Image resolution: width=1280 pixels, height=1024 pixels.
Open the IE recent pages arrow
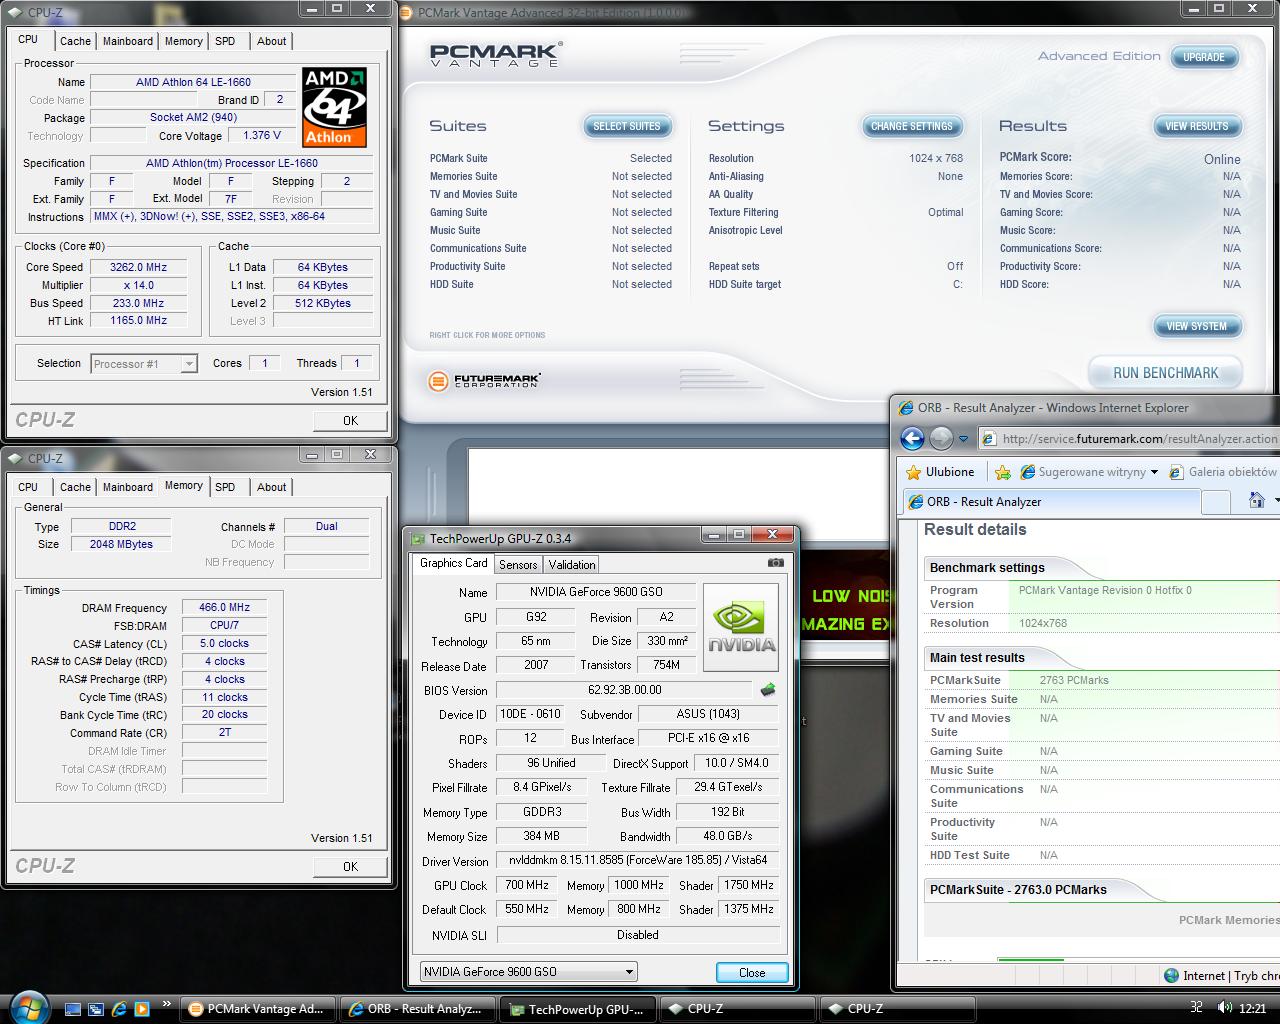[963, 439]
